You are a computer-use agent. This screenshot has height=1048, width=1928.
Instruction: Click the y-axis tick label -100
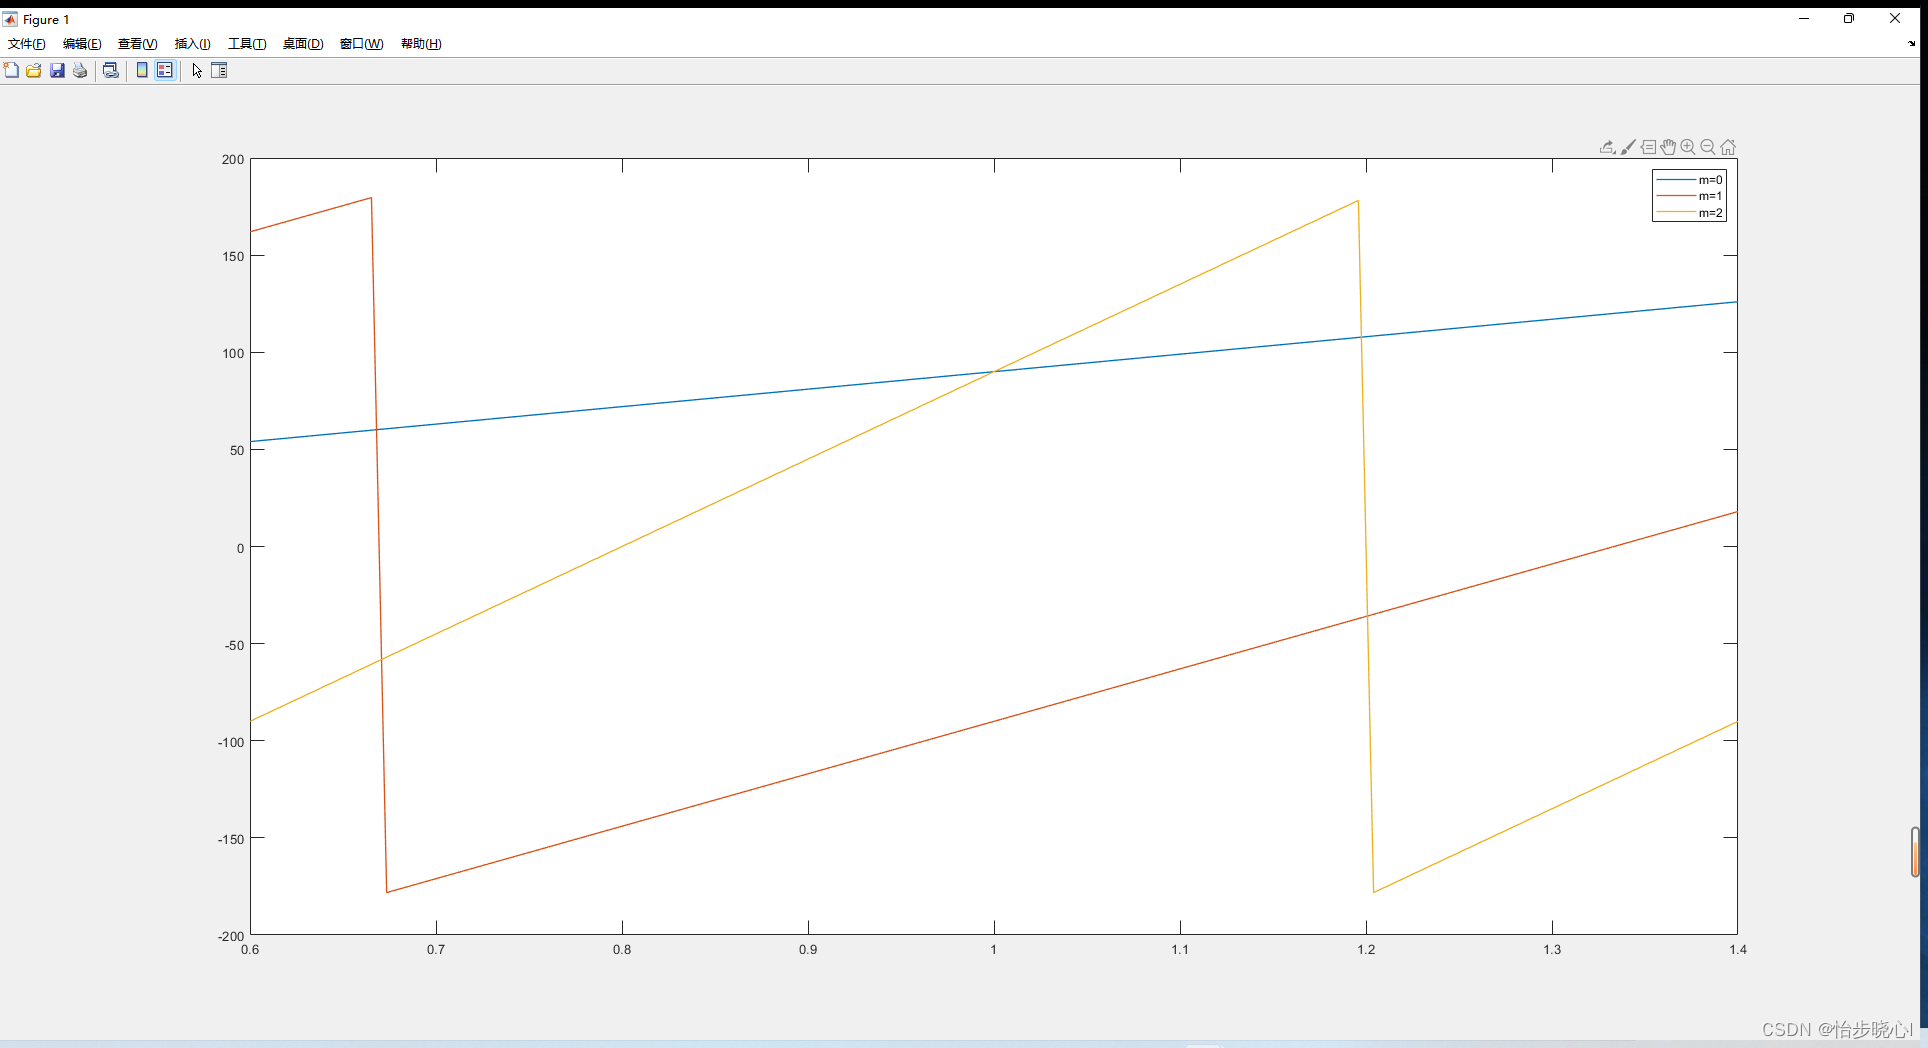(x=231, y=742)
